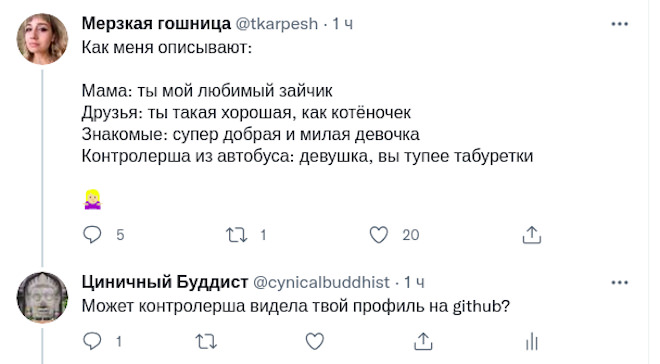Reply to the Мерзкая гошница tweet
The height and width of the screenshot is (364, 660).
click(92, 235)
